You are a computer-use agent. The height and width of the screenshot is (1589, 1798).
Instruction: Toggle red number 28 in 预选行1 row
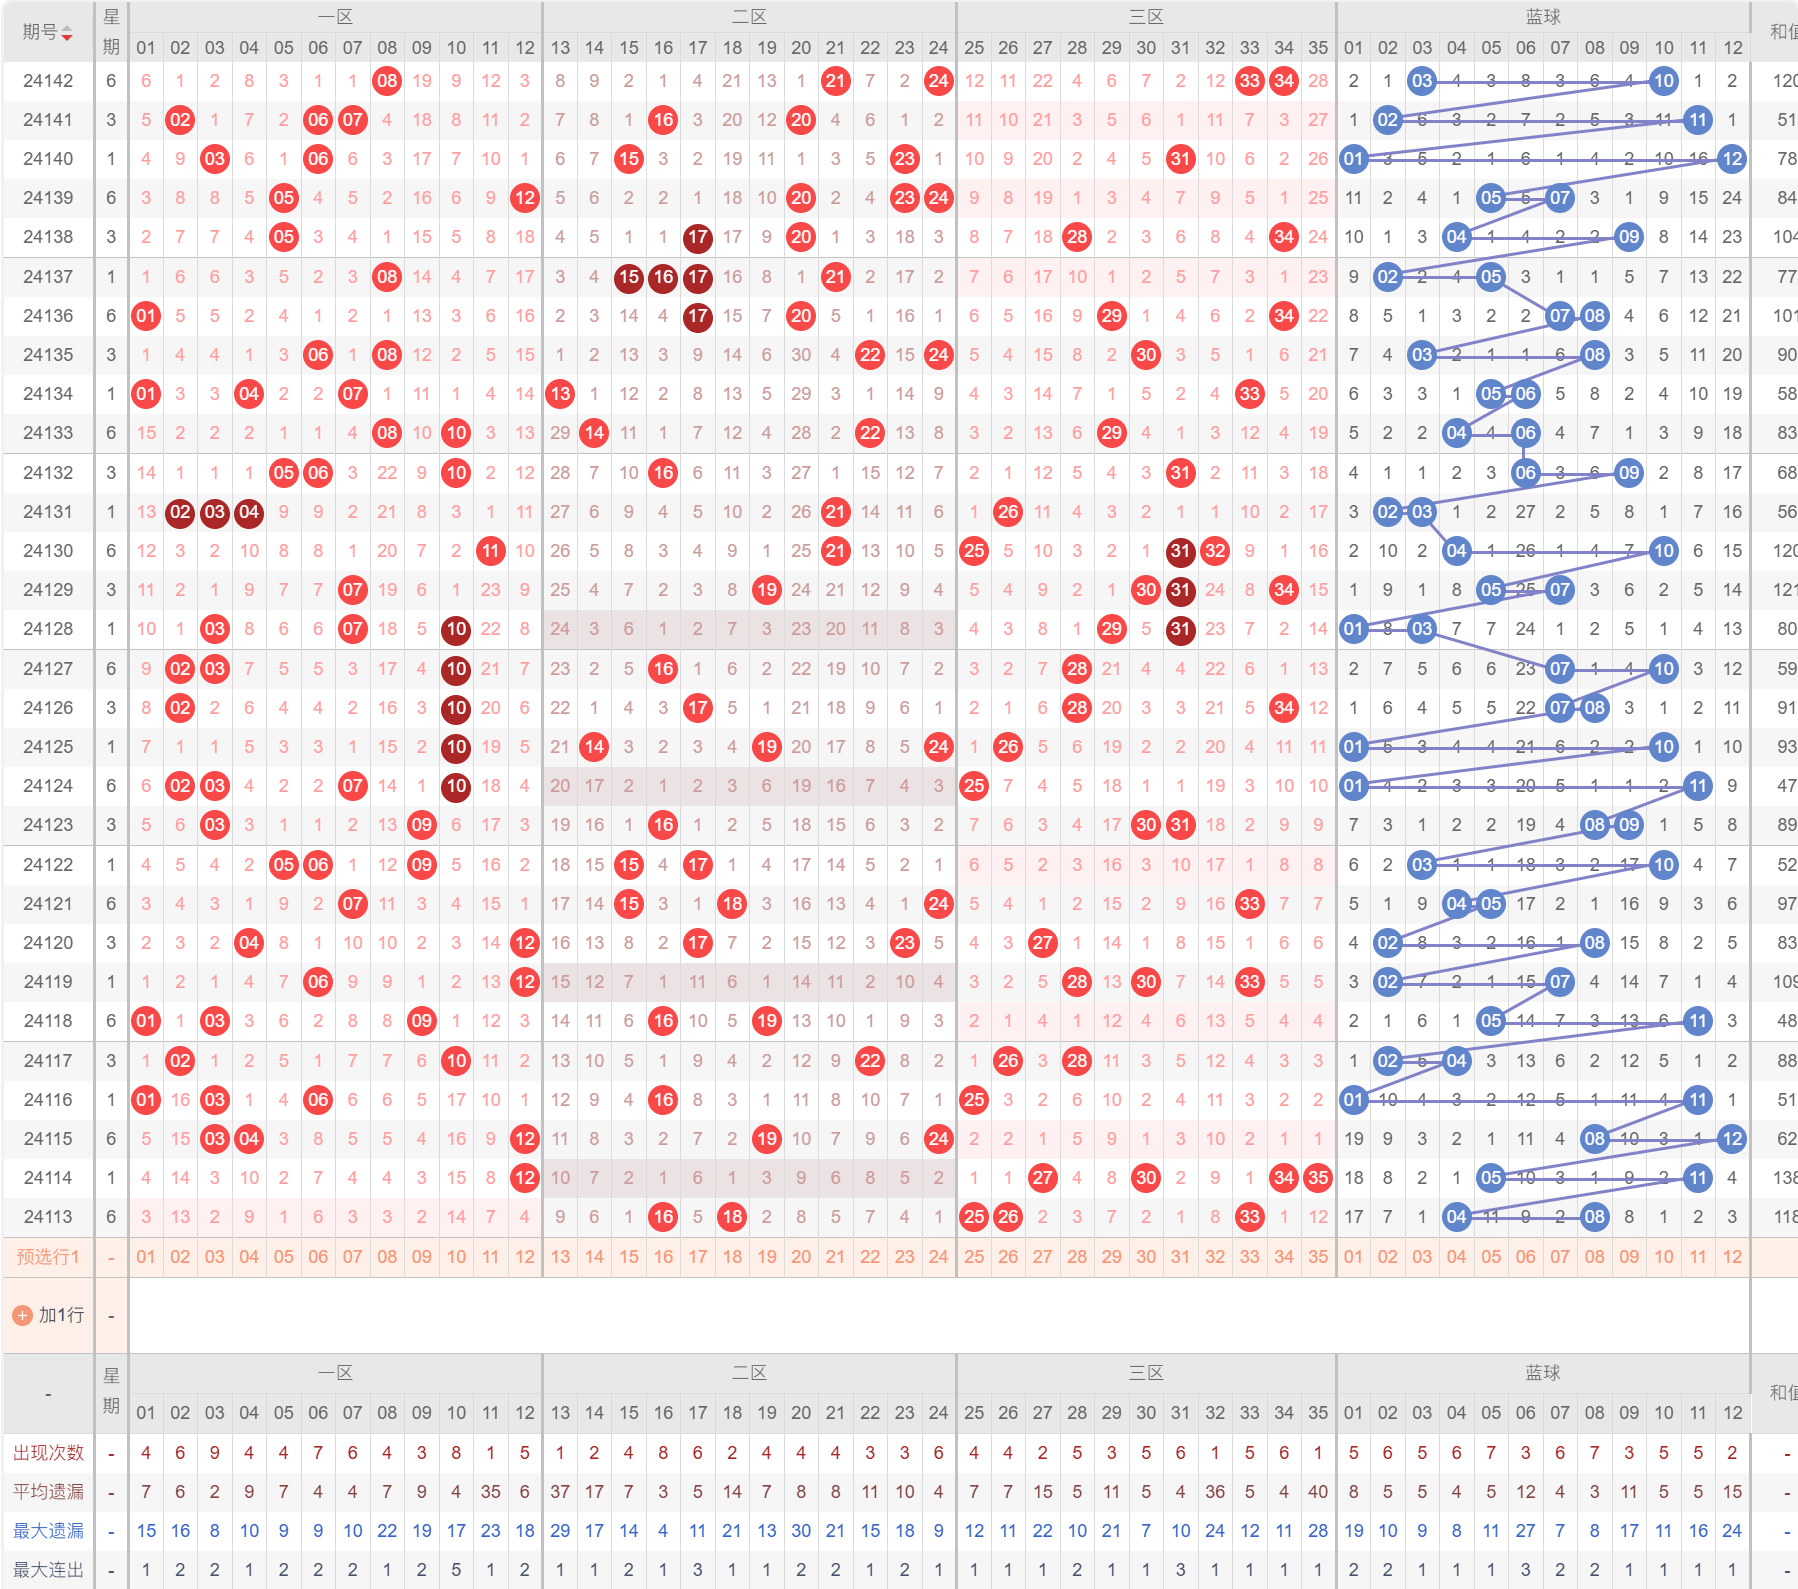tap(1077, 1257)
